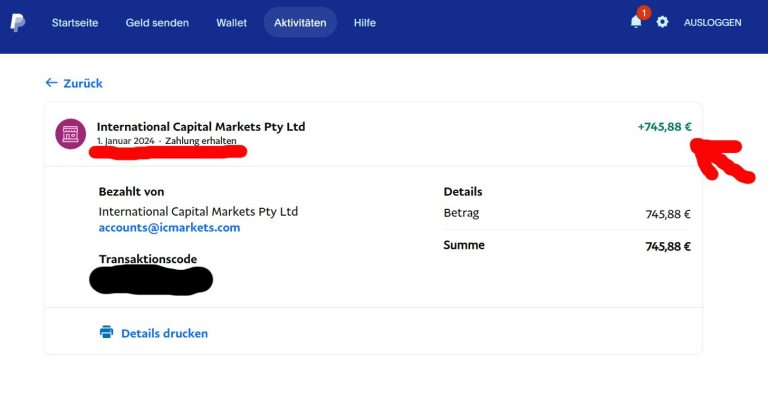Screen dimensions: 768x405
Task: Click the printer icon
Action: point(106,332)
